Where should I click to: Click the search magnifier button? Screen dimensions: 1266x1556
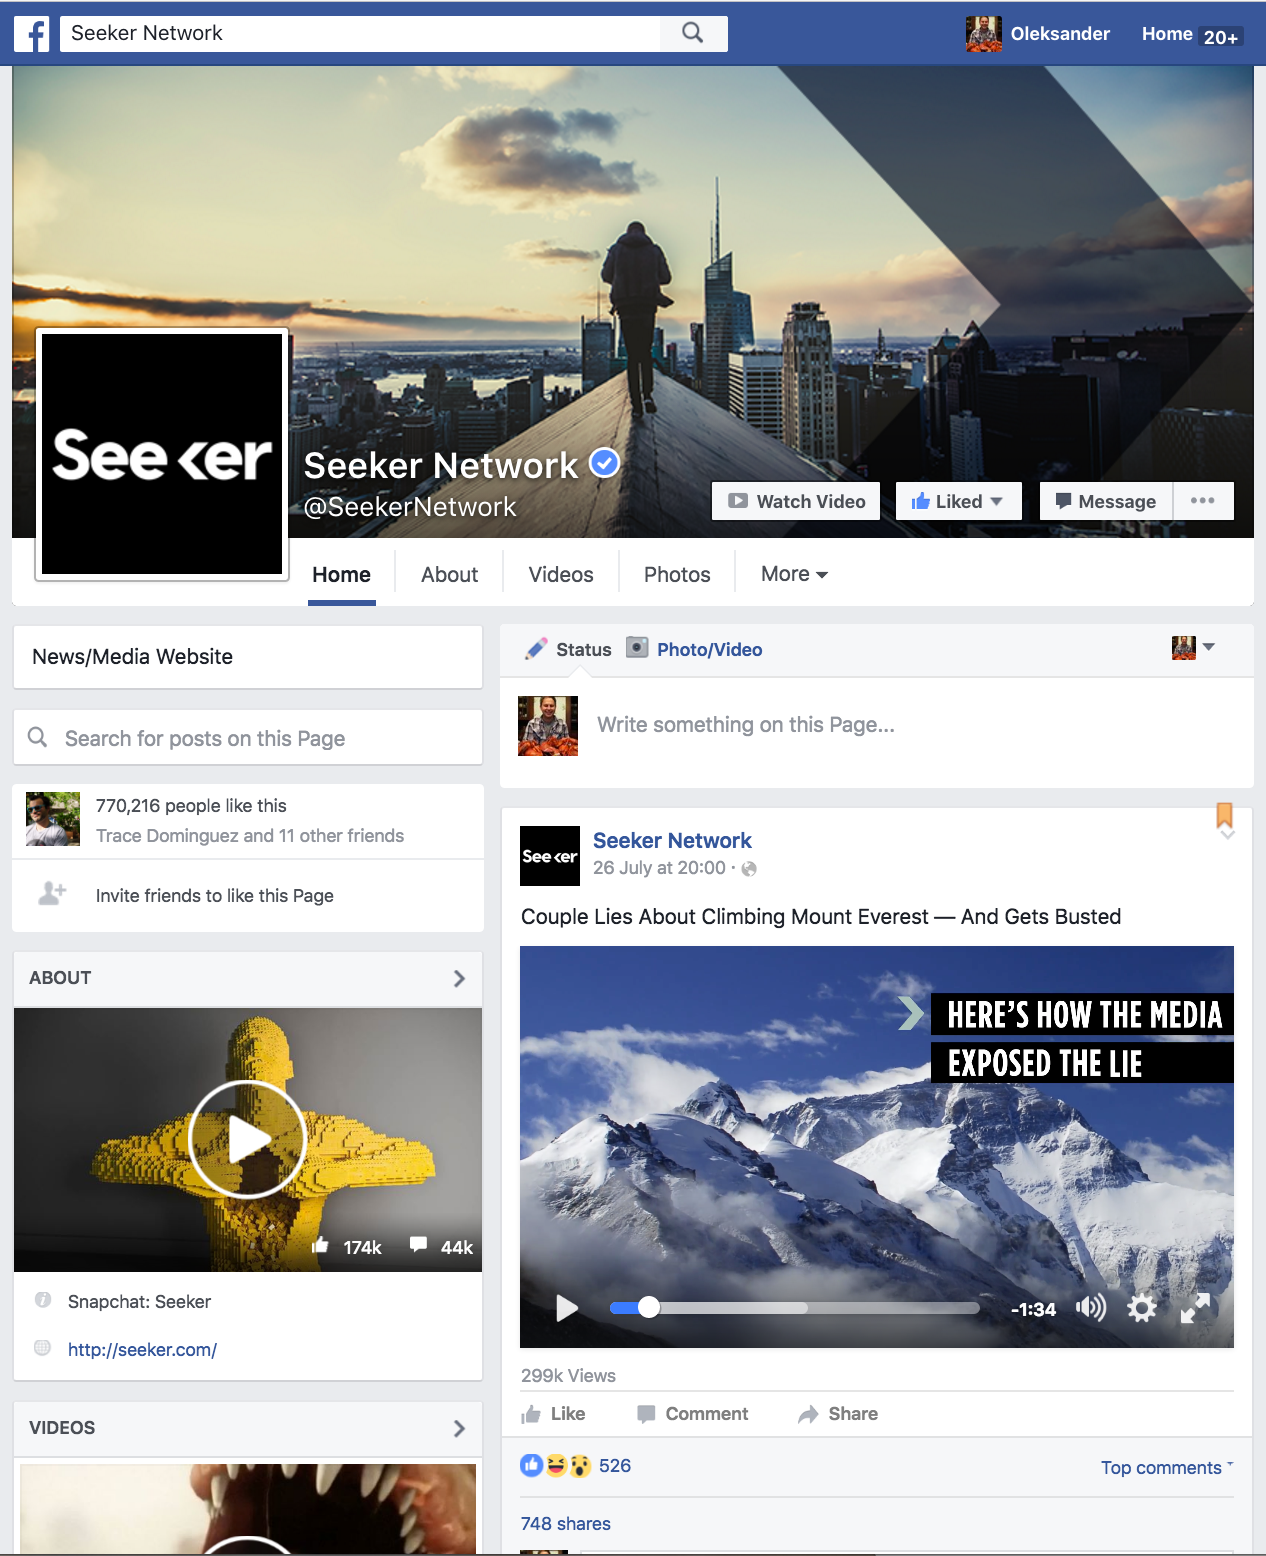693,33
